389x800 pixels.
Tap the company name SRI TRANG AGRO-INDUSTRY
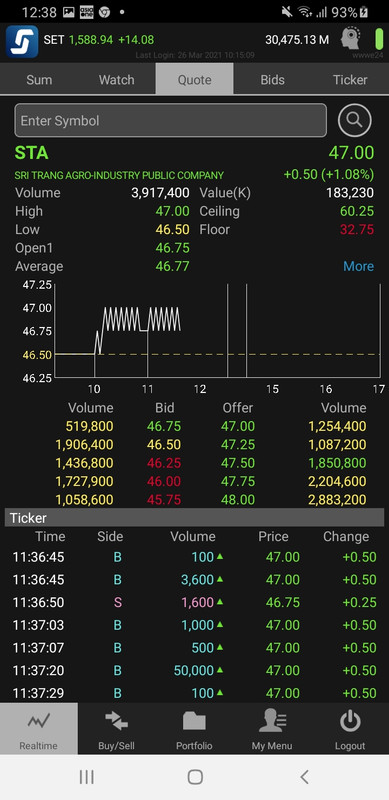119,176
